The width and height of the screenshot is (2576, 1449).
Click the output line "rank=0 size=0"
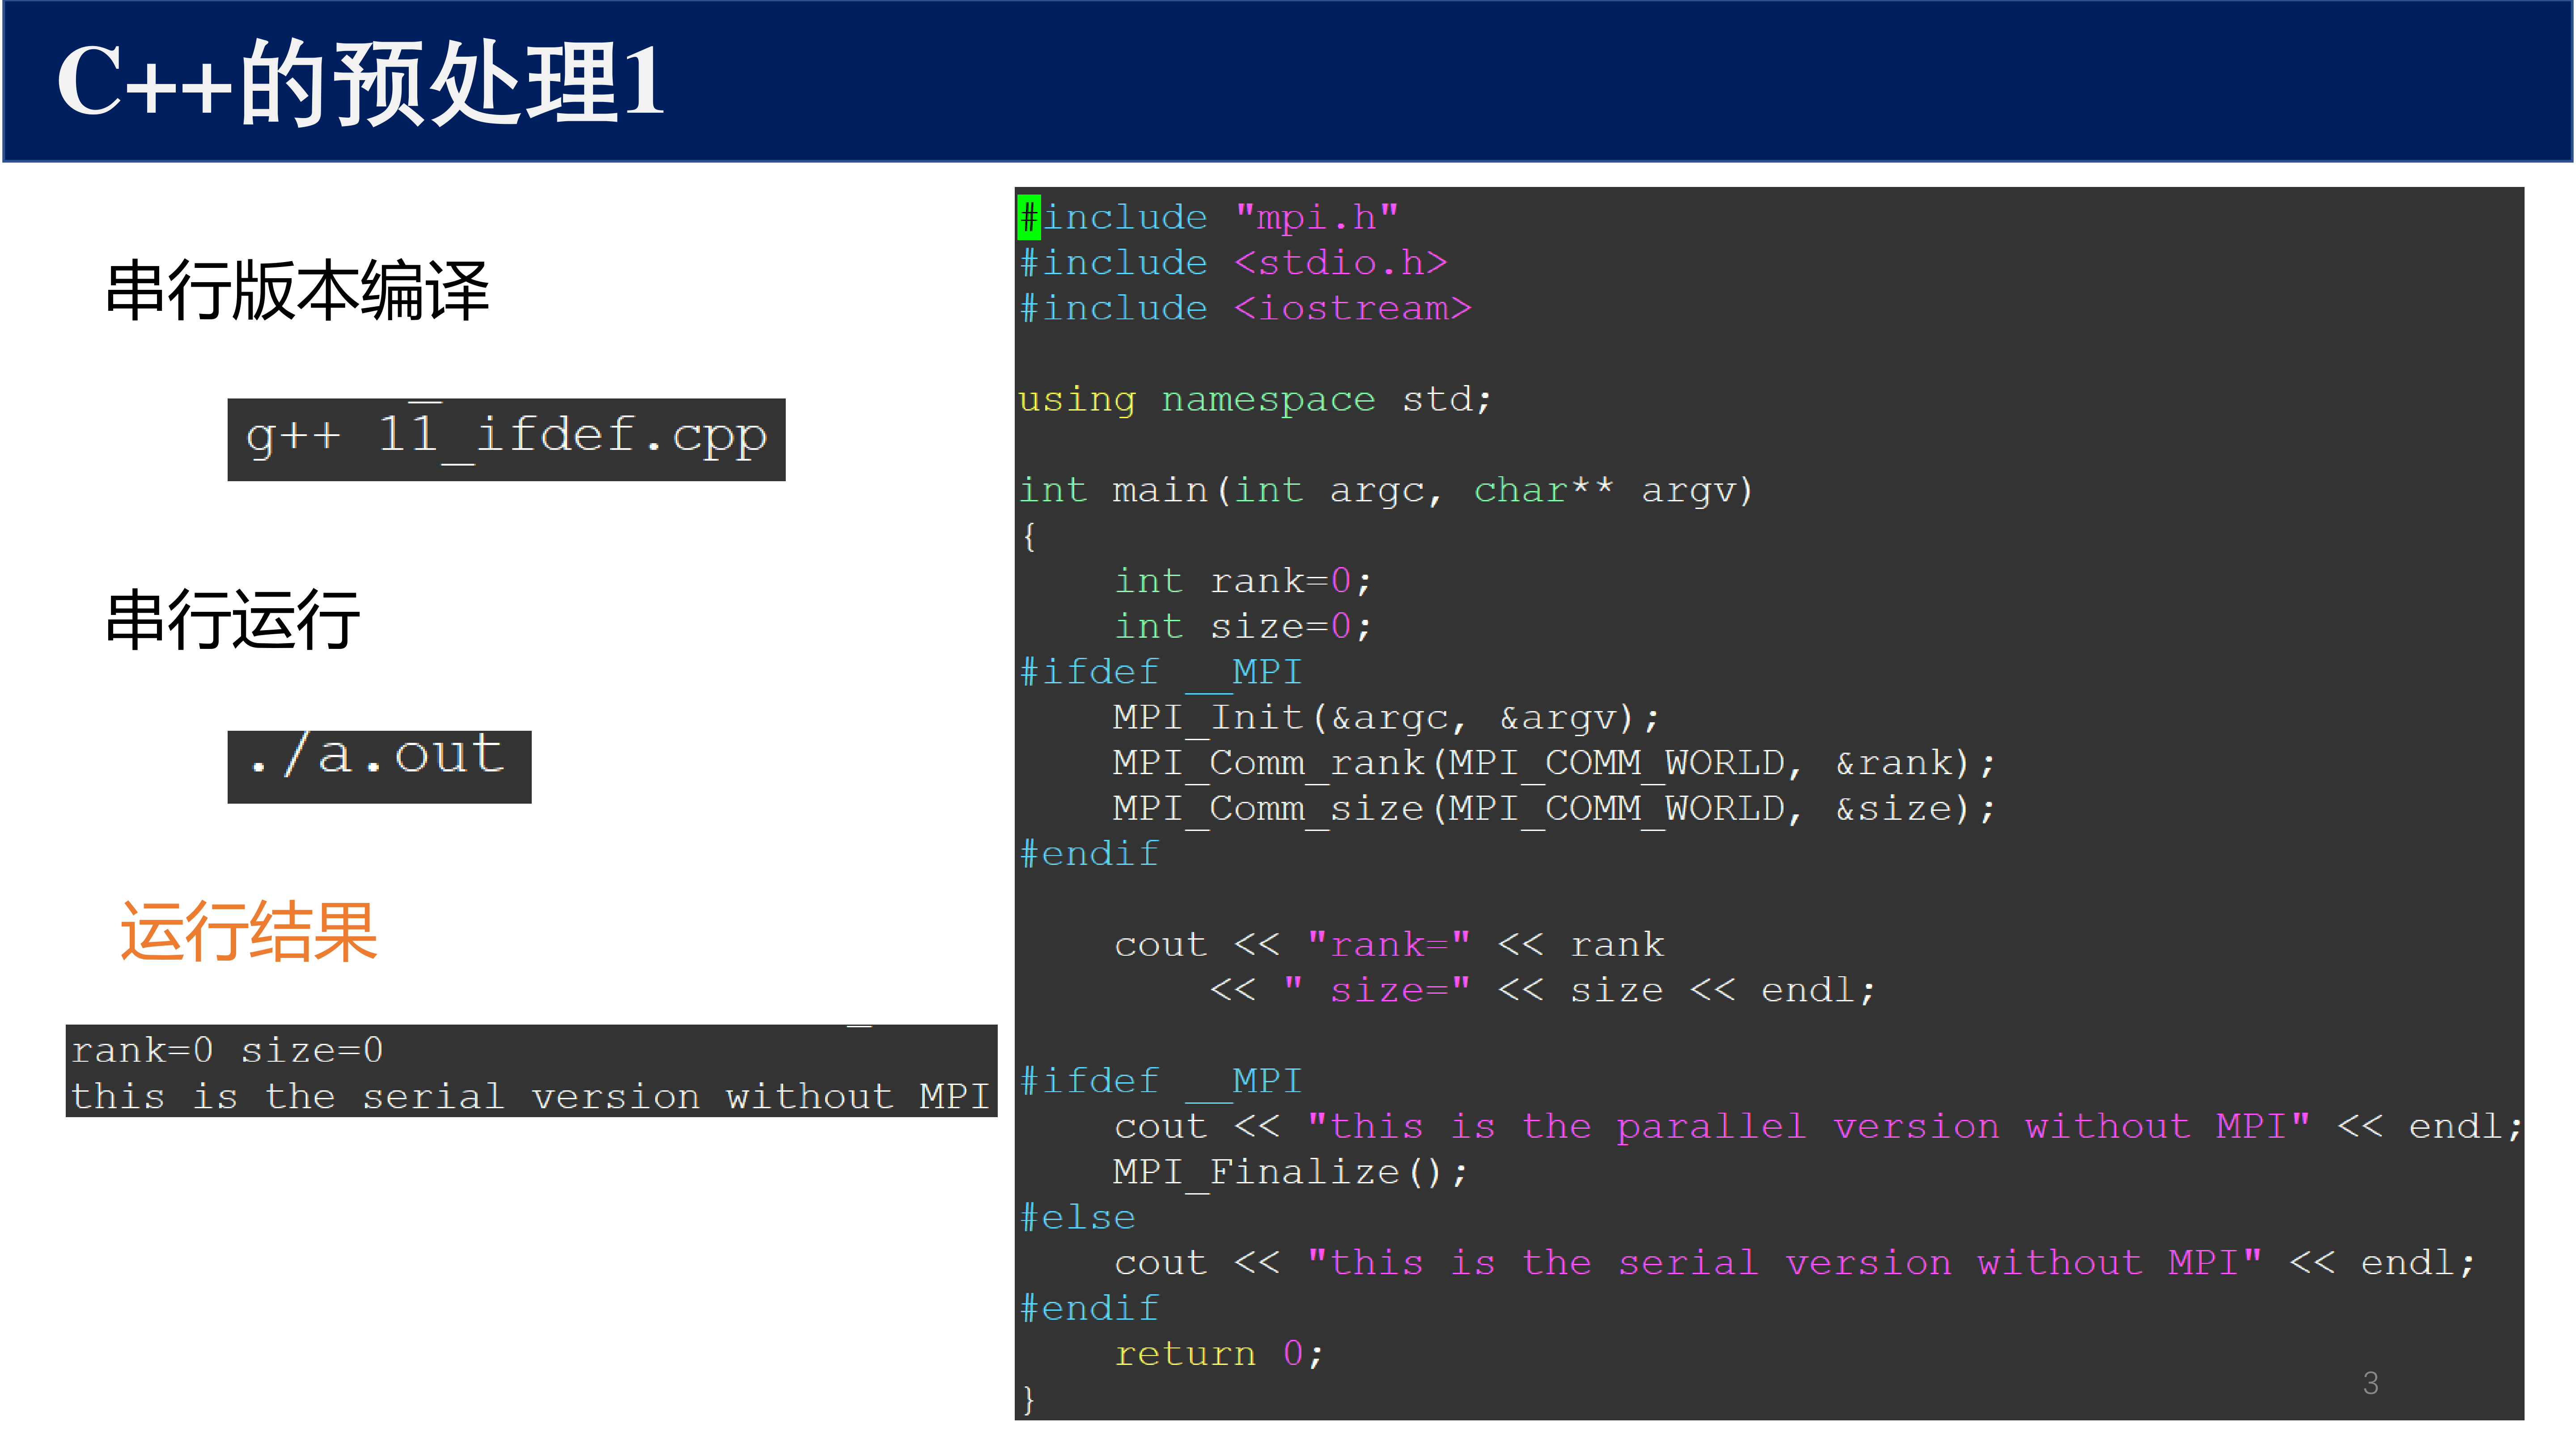click(x=228, y=1050)
